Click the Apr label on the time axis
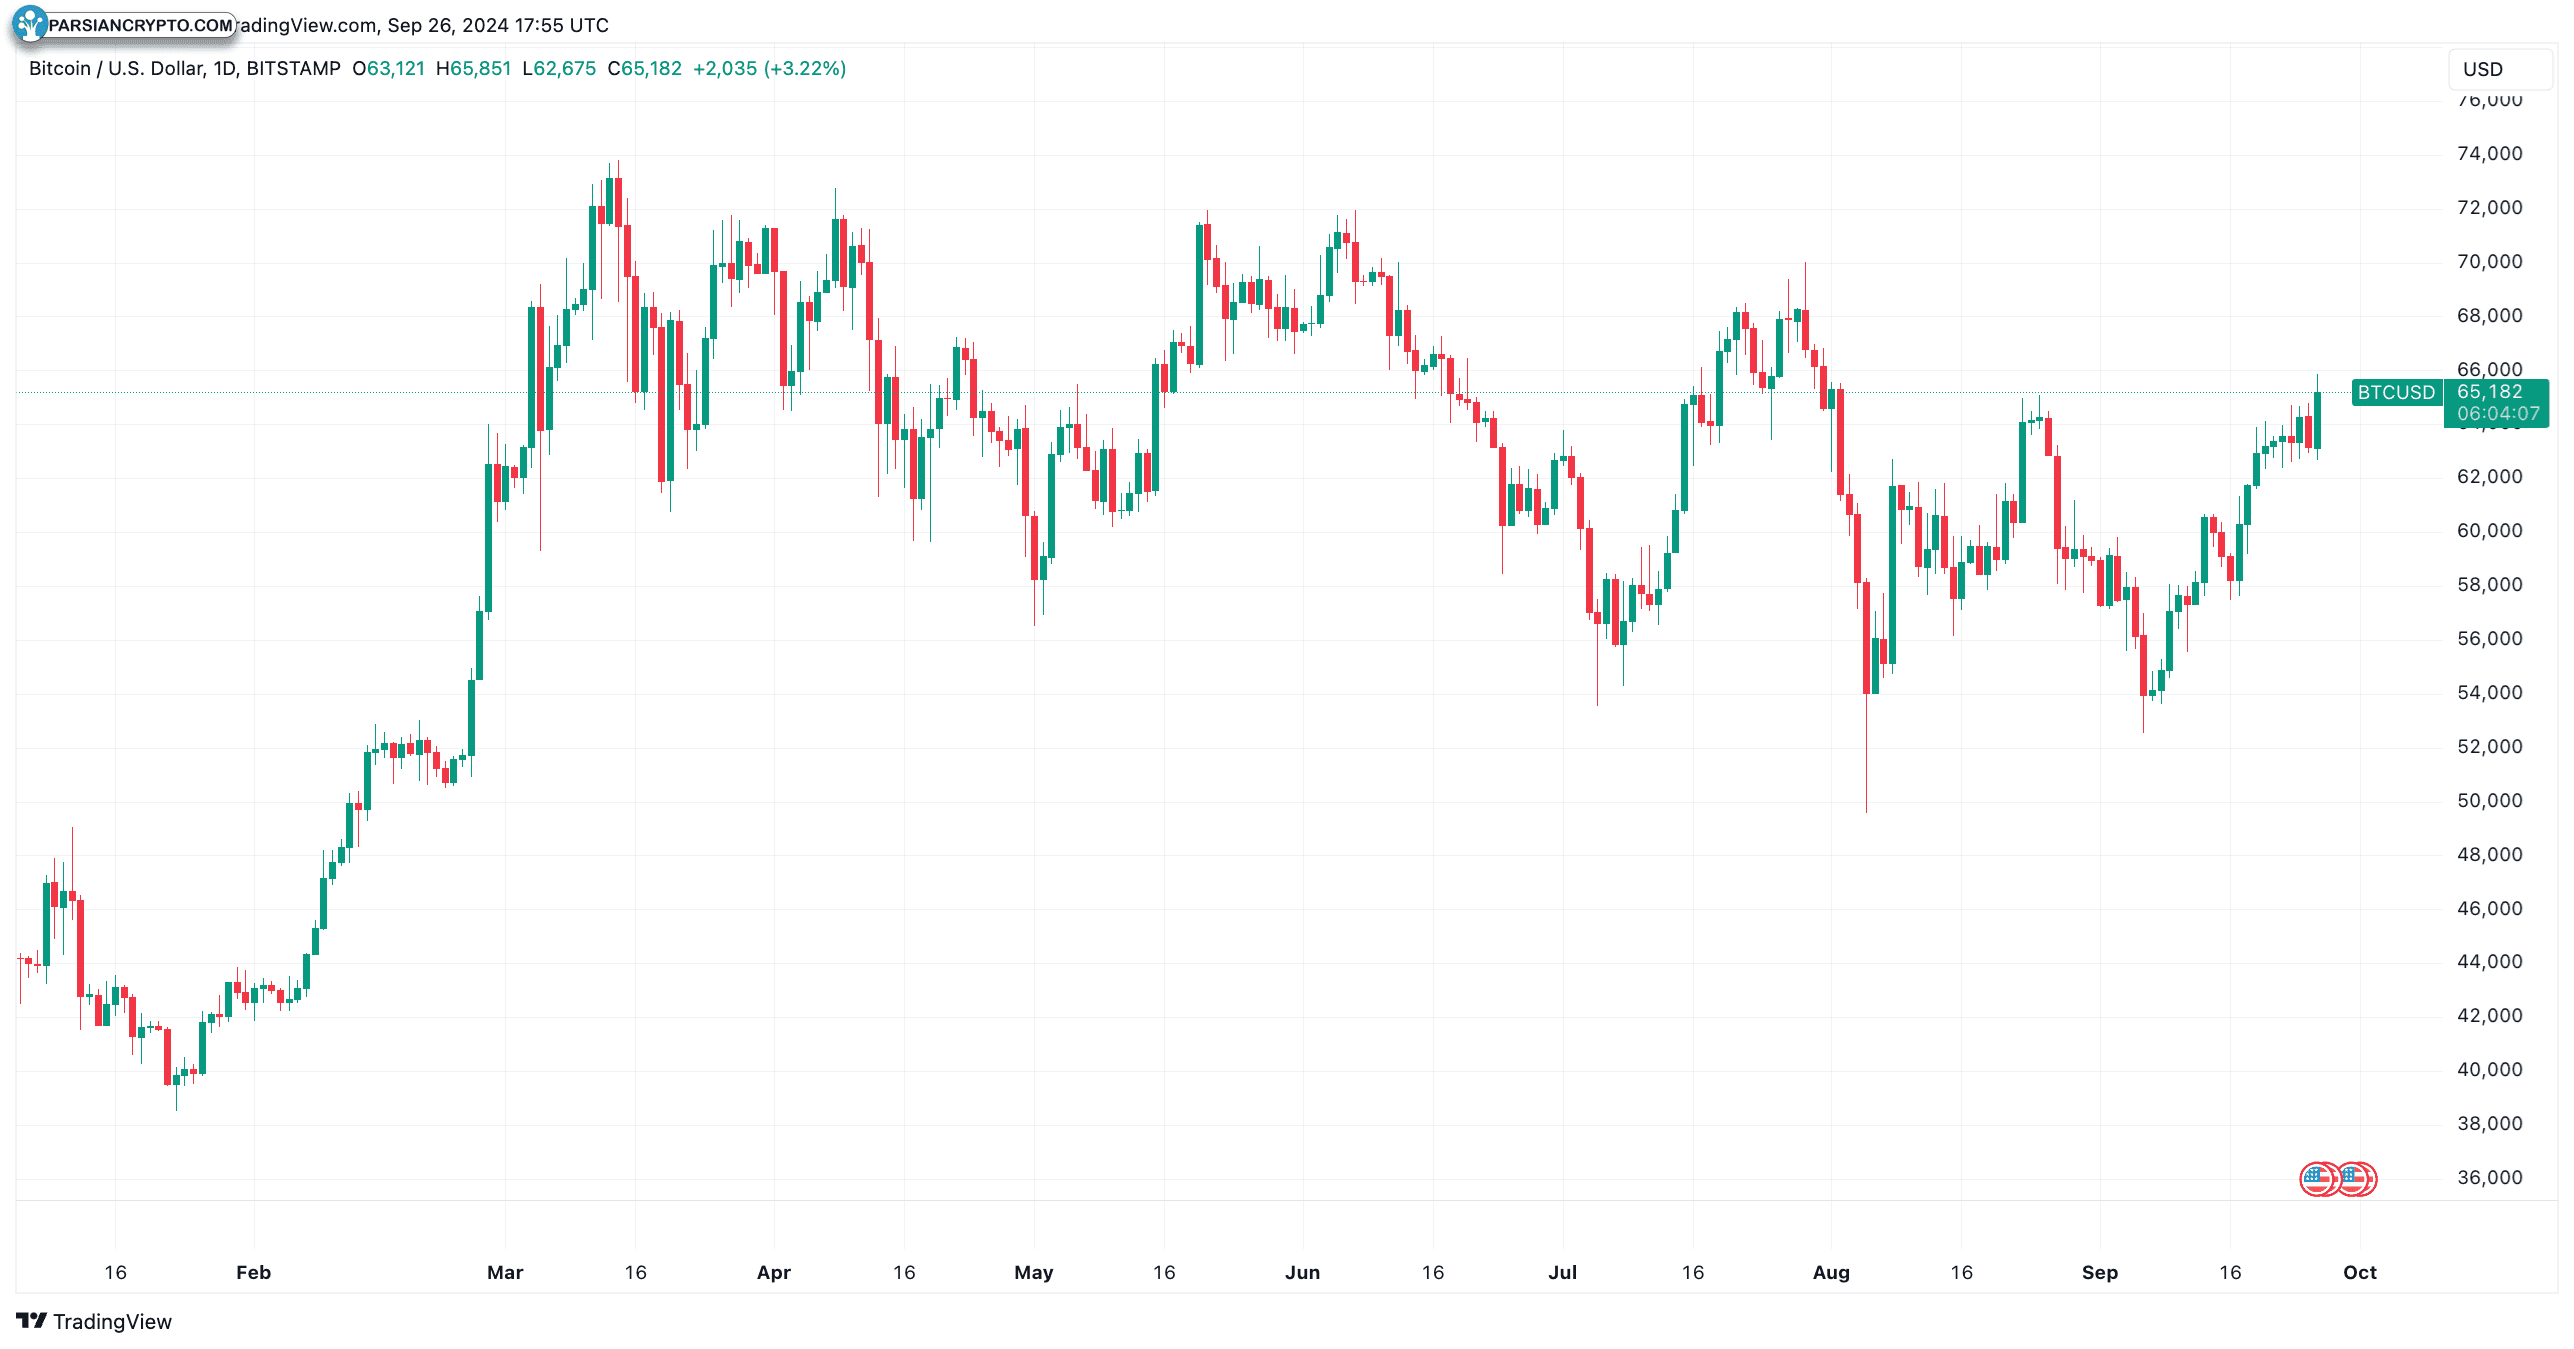Viewport: 2574px width, 1349px height. click(x=774, y=1273)
